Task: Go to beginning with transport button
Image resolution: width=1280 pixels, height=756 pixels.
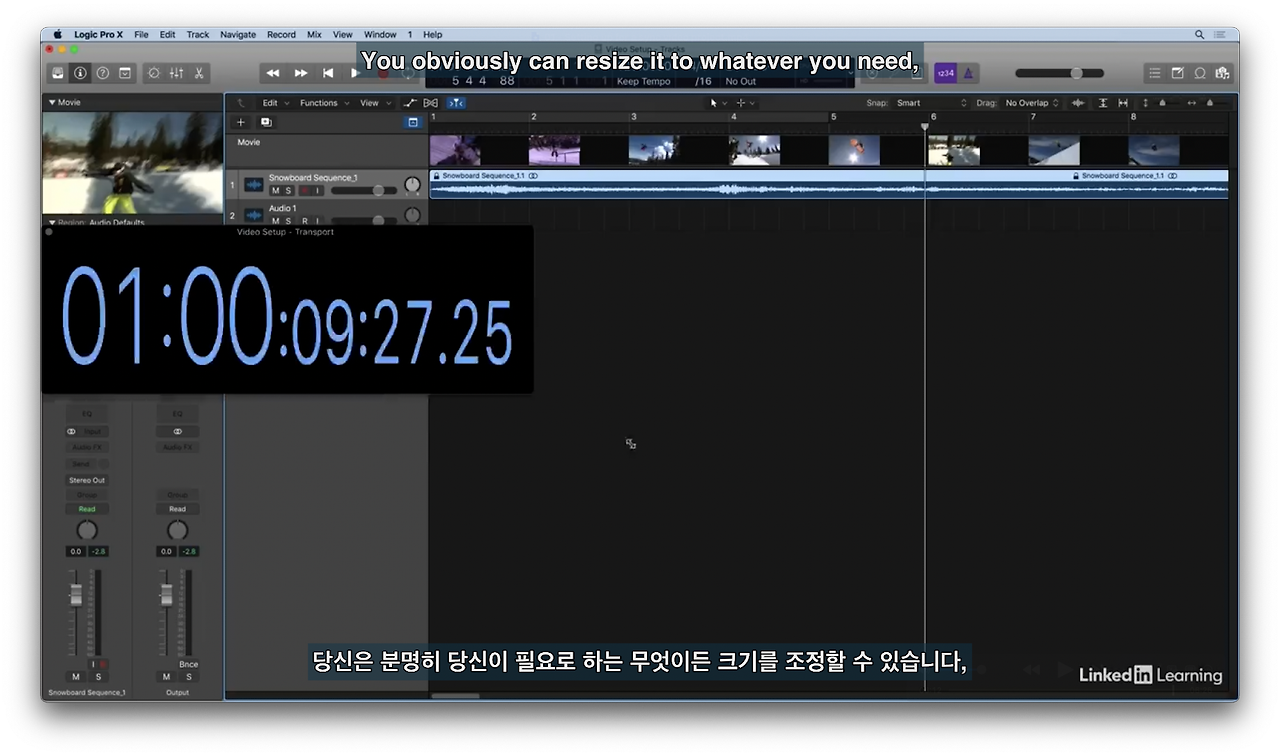Action: tap(328, 73)
